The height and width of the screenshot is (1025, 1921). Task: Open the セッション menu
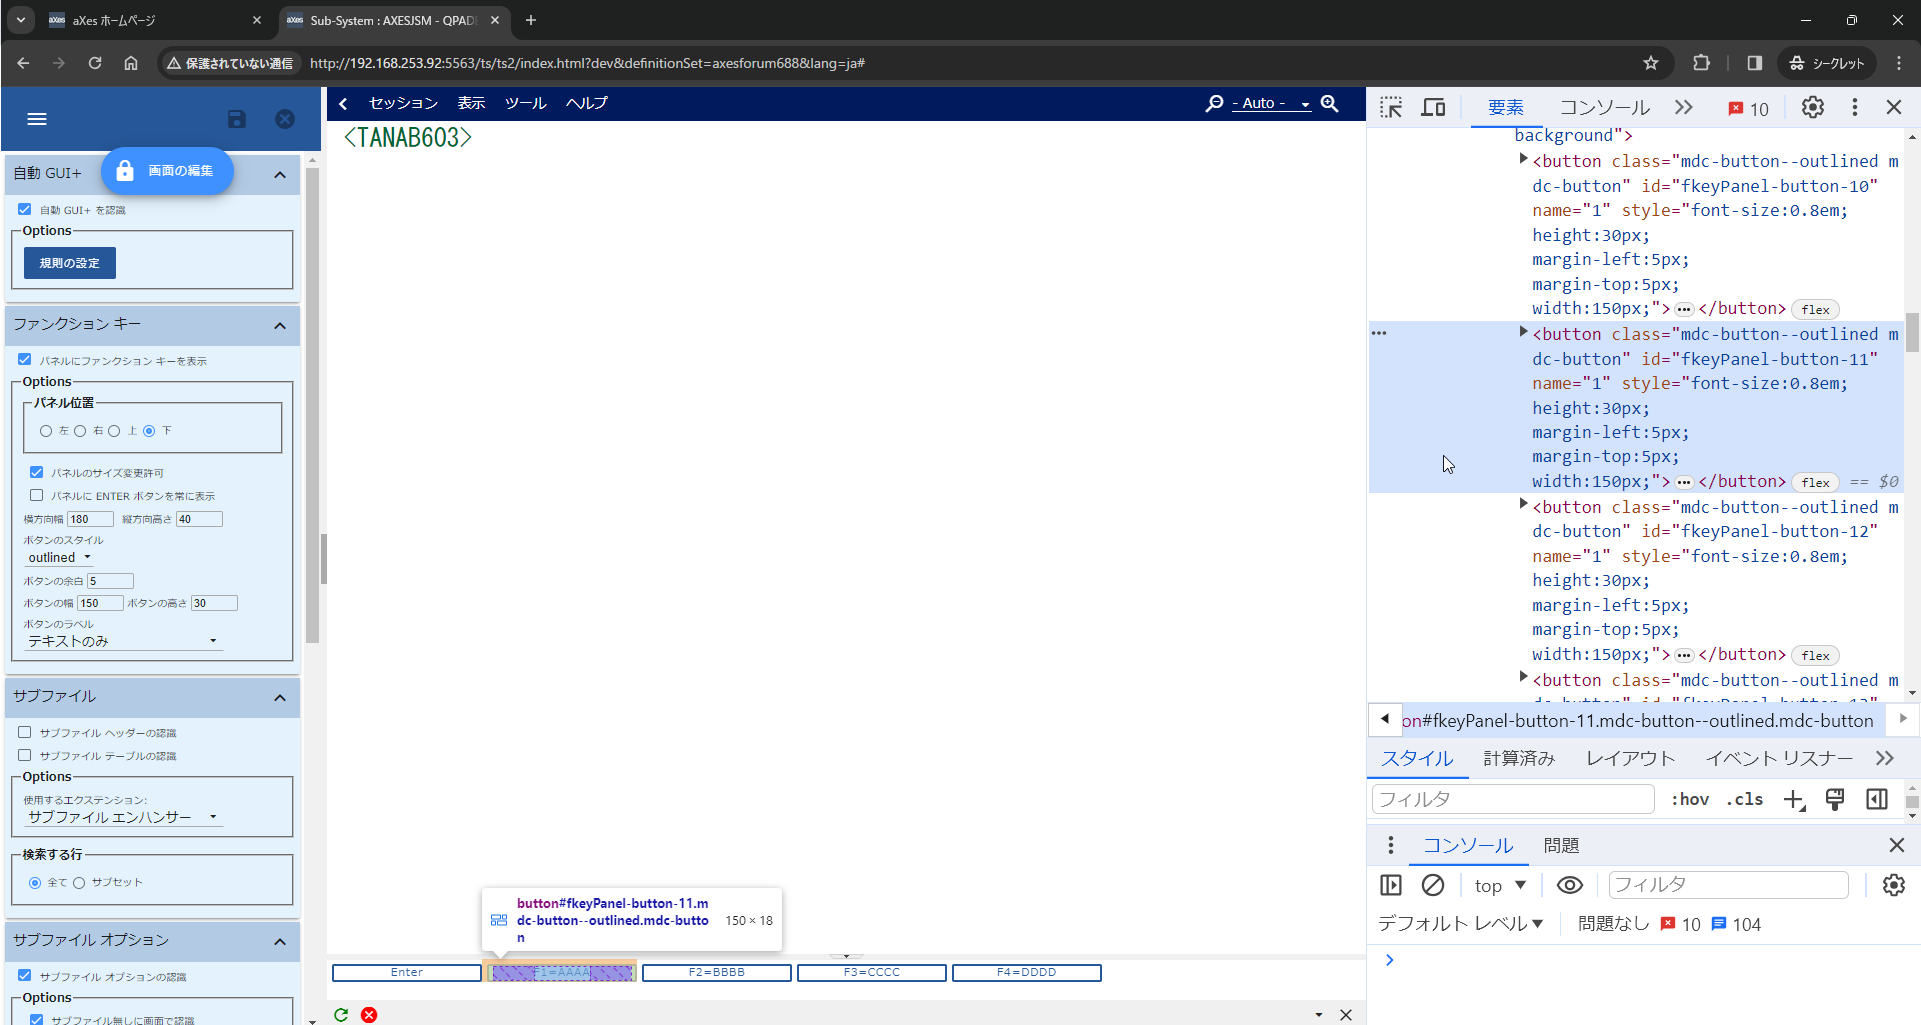pos(403,103)
